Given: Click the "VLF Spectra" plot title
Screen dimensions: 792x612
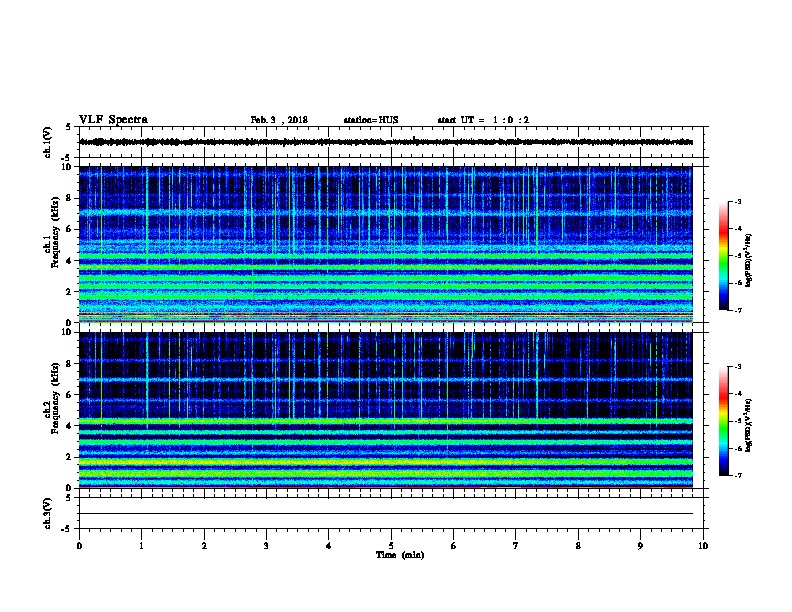Looking at the screenshot, I should (113, 120).
